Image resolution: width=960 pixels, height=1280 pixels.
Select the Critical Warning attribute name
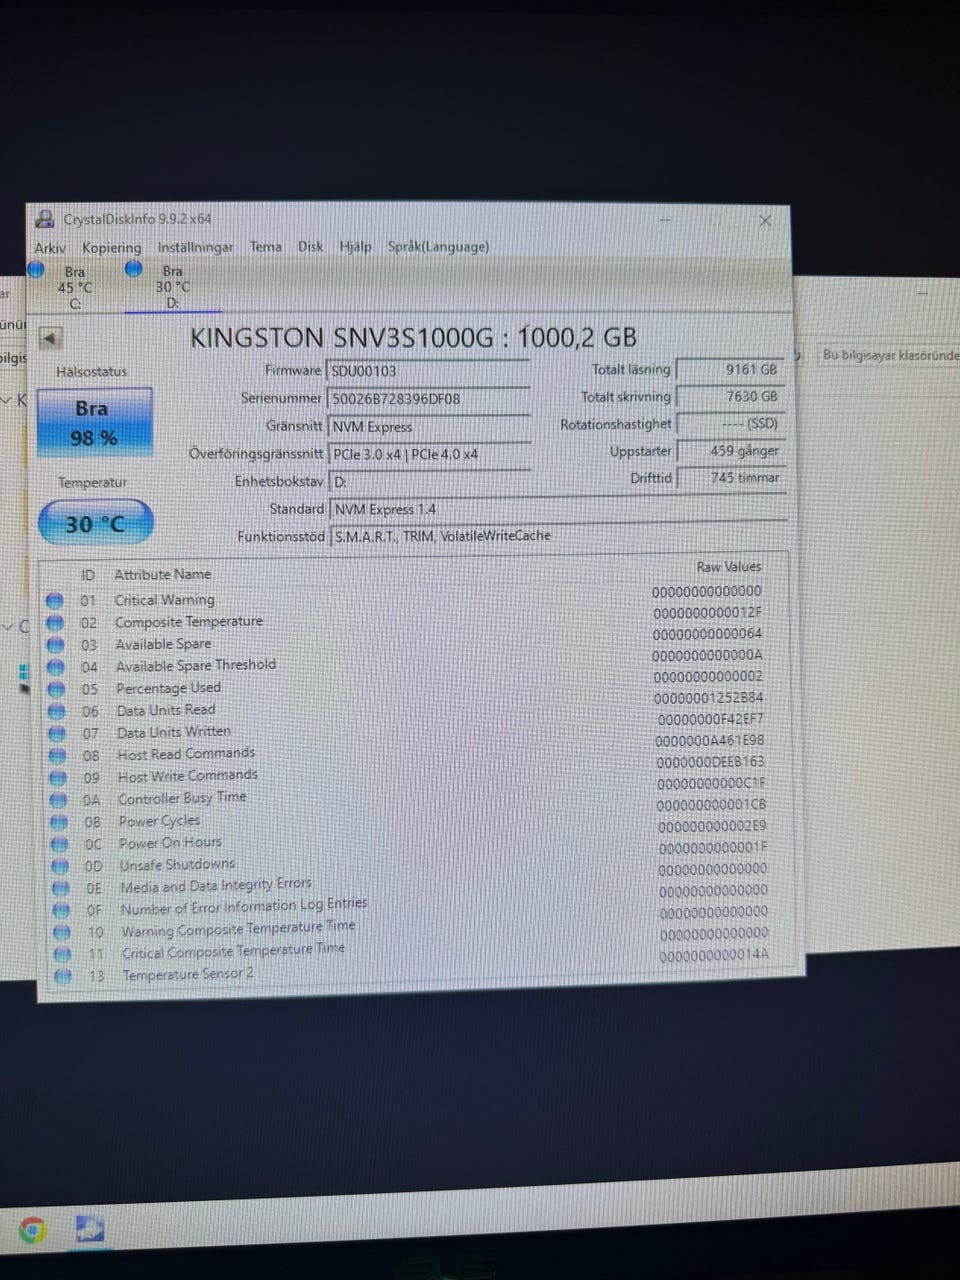pos(164,600)
